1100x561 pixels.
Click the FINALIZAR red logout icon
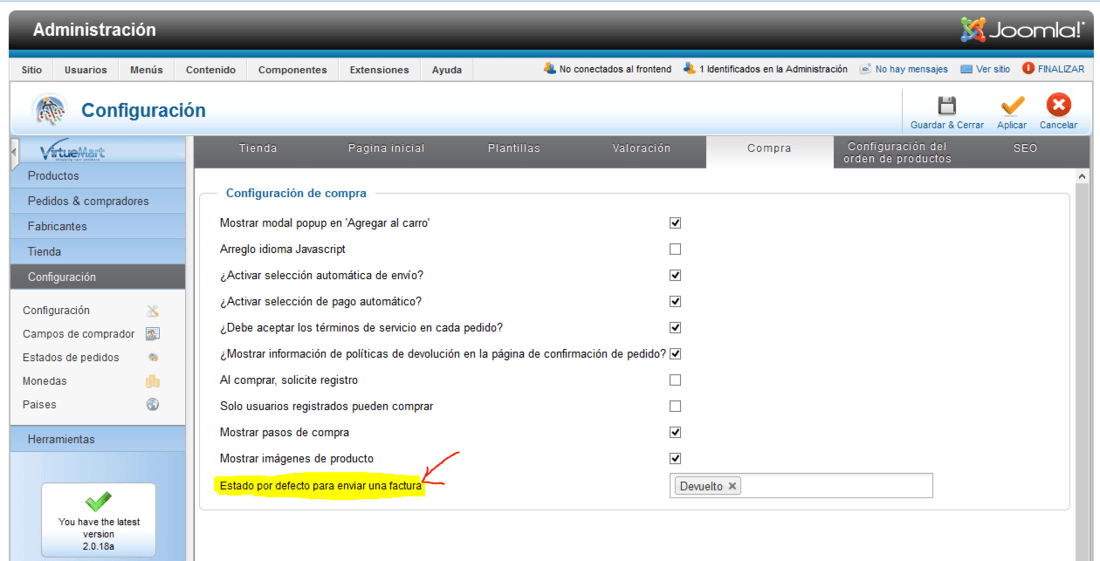(1028, 69)
